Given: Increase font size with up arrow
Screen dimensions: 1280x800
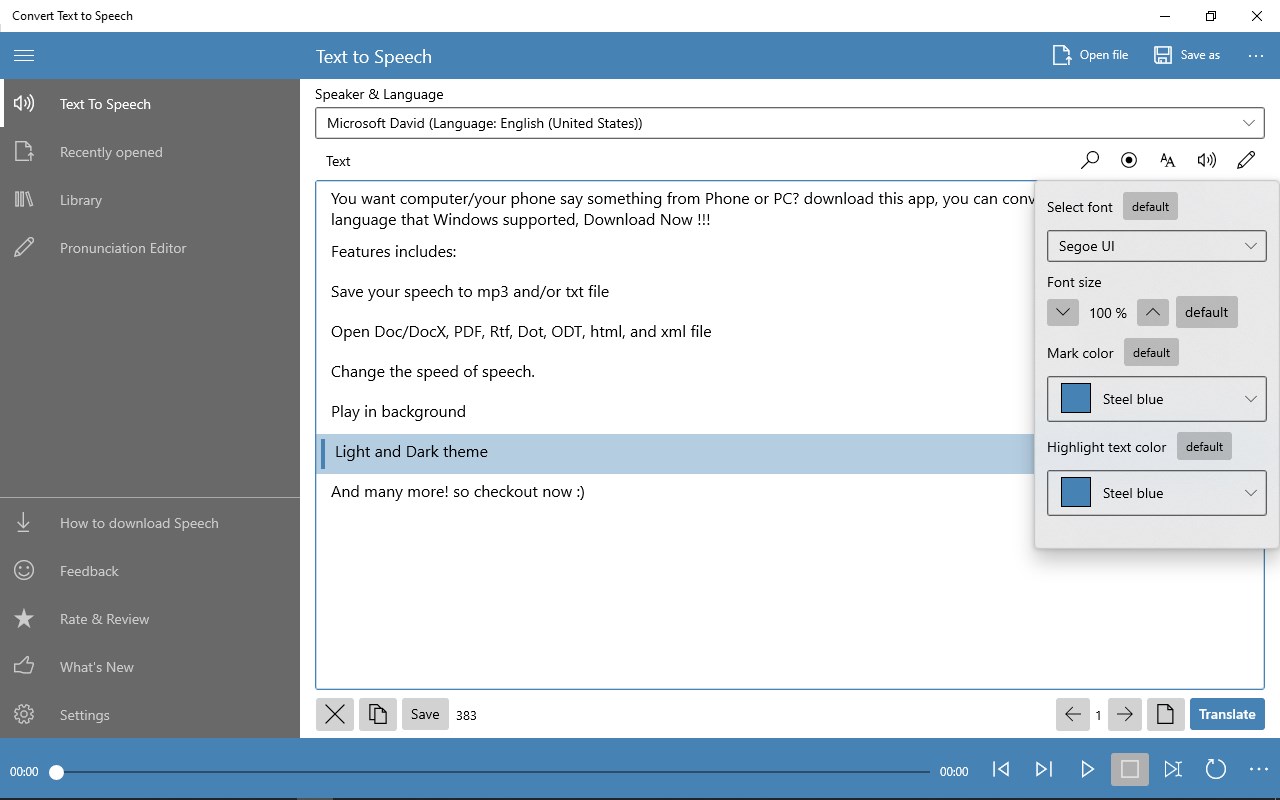Looking at the screenshot, I should [1153, 312].
